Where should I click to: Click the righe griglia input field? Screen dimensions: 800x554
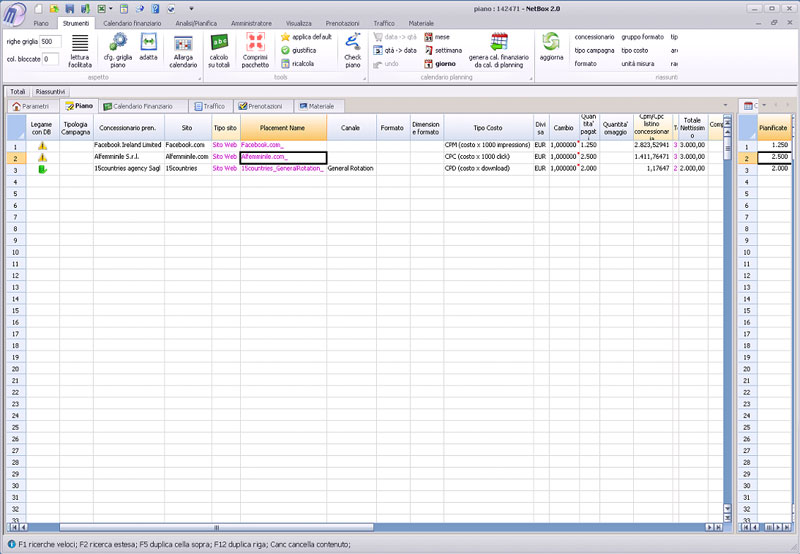click(49, 42)
